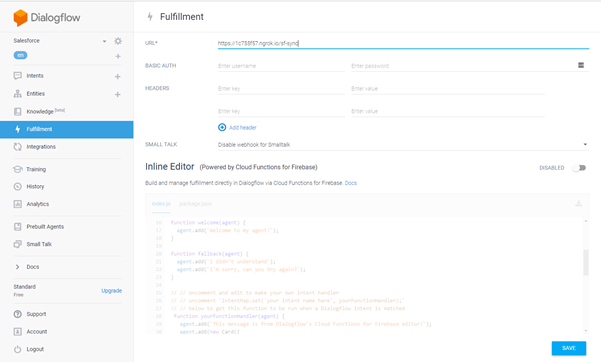Image resolution: width=601 pixels, height=362 pixels.
Task: Open the Training section
Action: (x=36, y=169)
